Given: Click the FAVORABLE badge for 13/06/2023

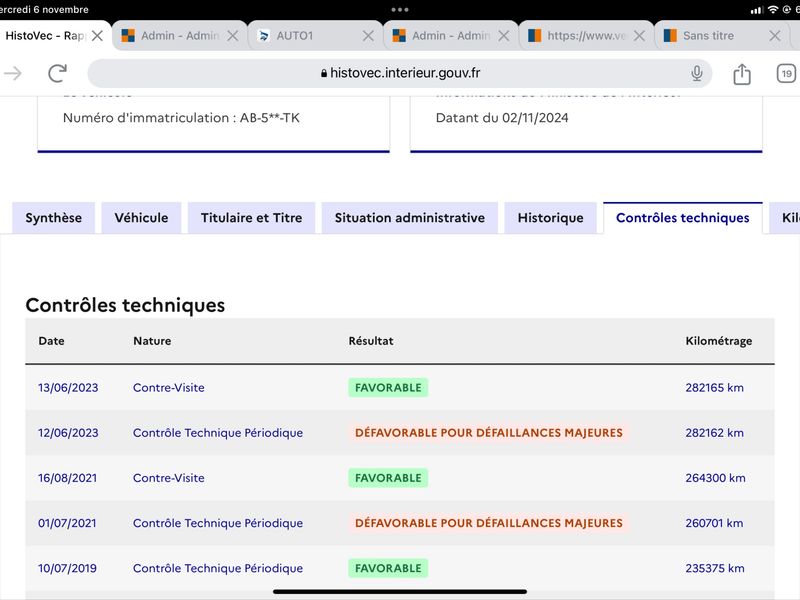Looking at the screenshot, I should click(x=388, y=388).
